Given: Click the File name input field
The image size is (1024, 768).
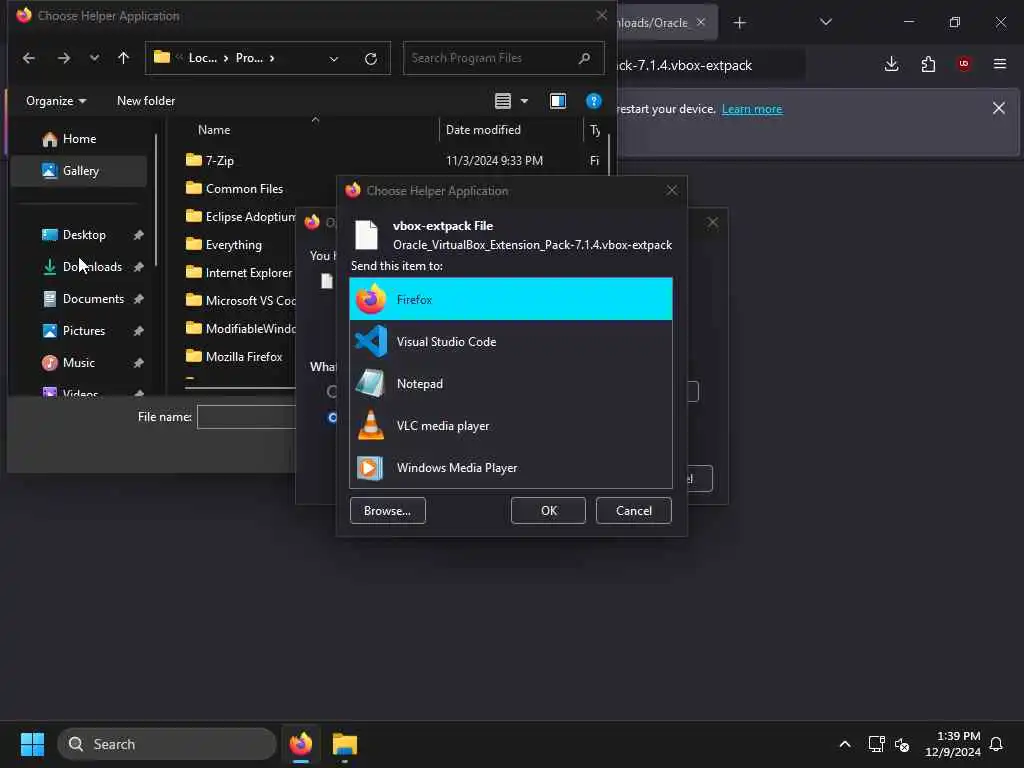Looking at the screenshot, I should click(247, 417).
